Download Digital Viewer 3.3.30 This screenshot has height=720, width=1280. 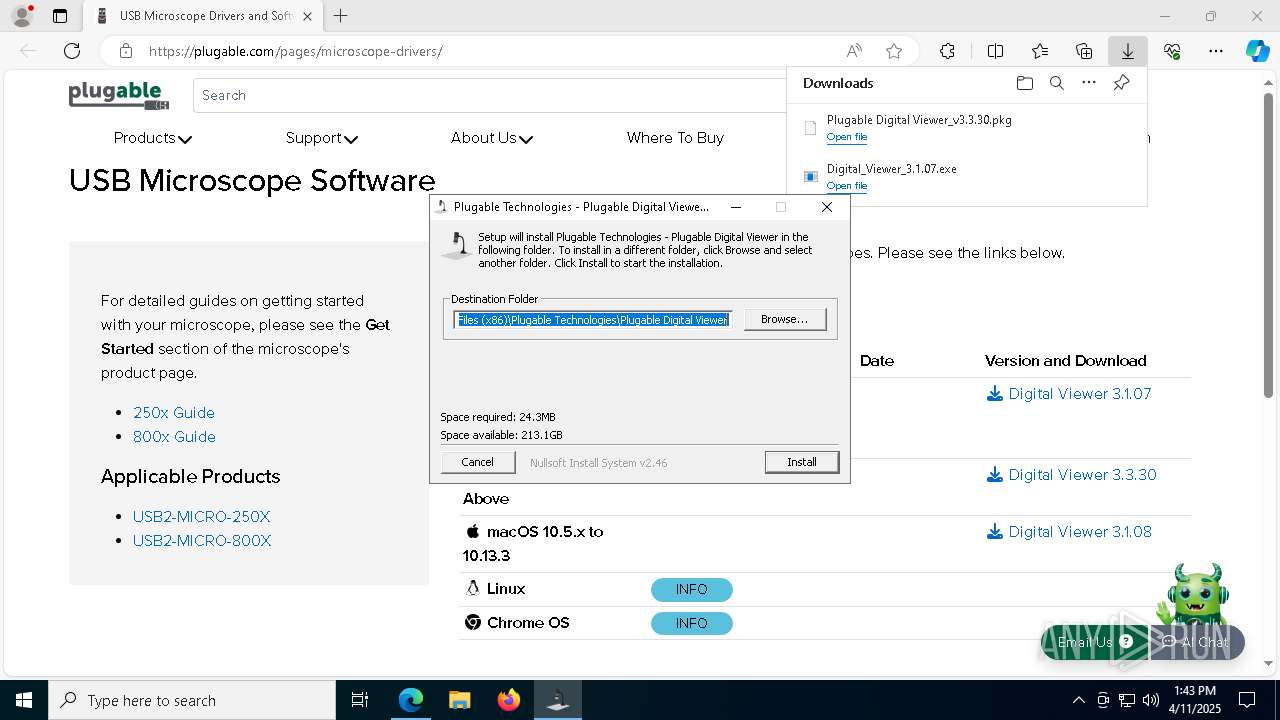tap(1071, 475)
